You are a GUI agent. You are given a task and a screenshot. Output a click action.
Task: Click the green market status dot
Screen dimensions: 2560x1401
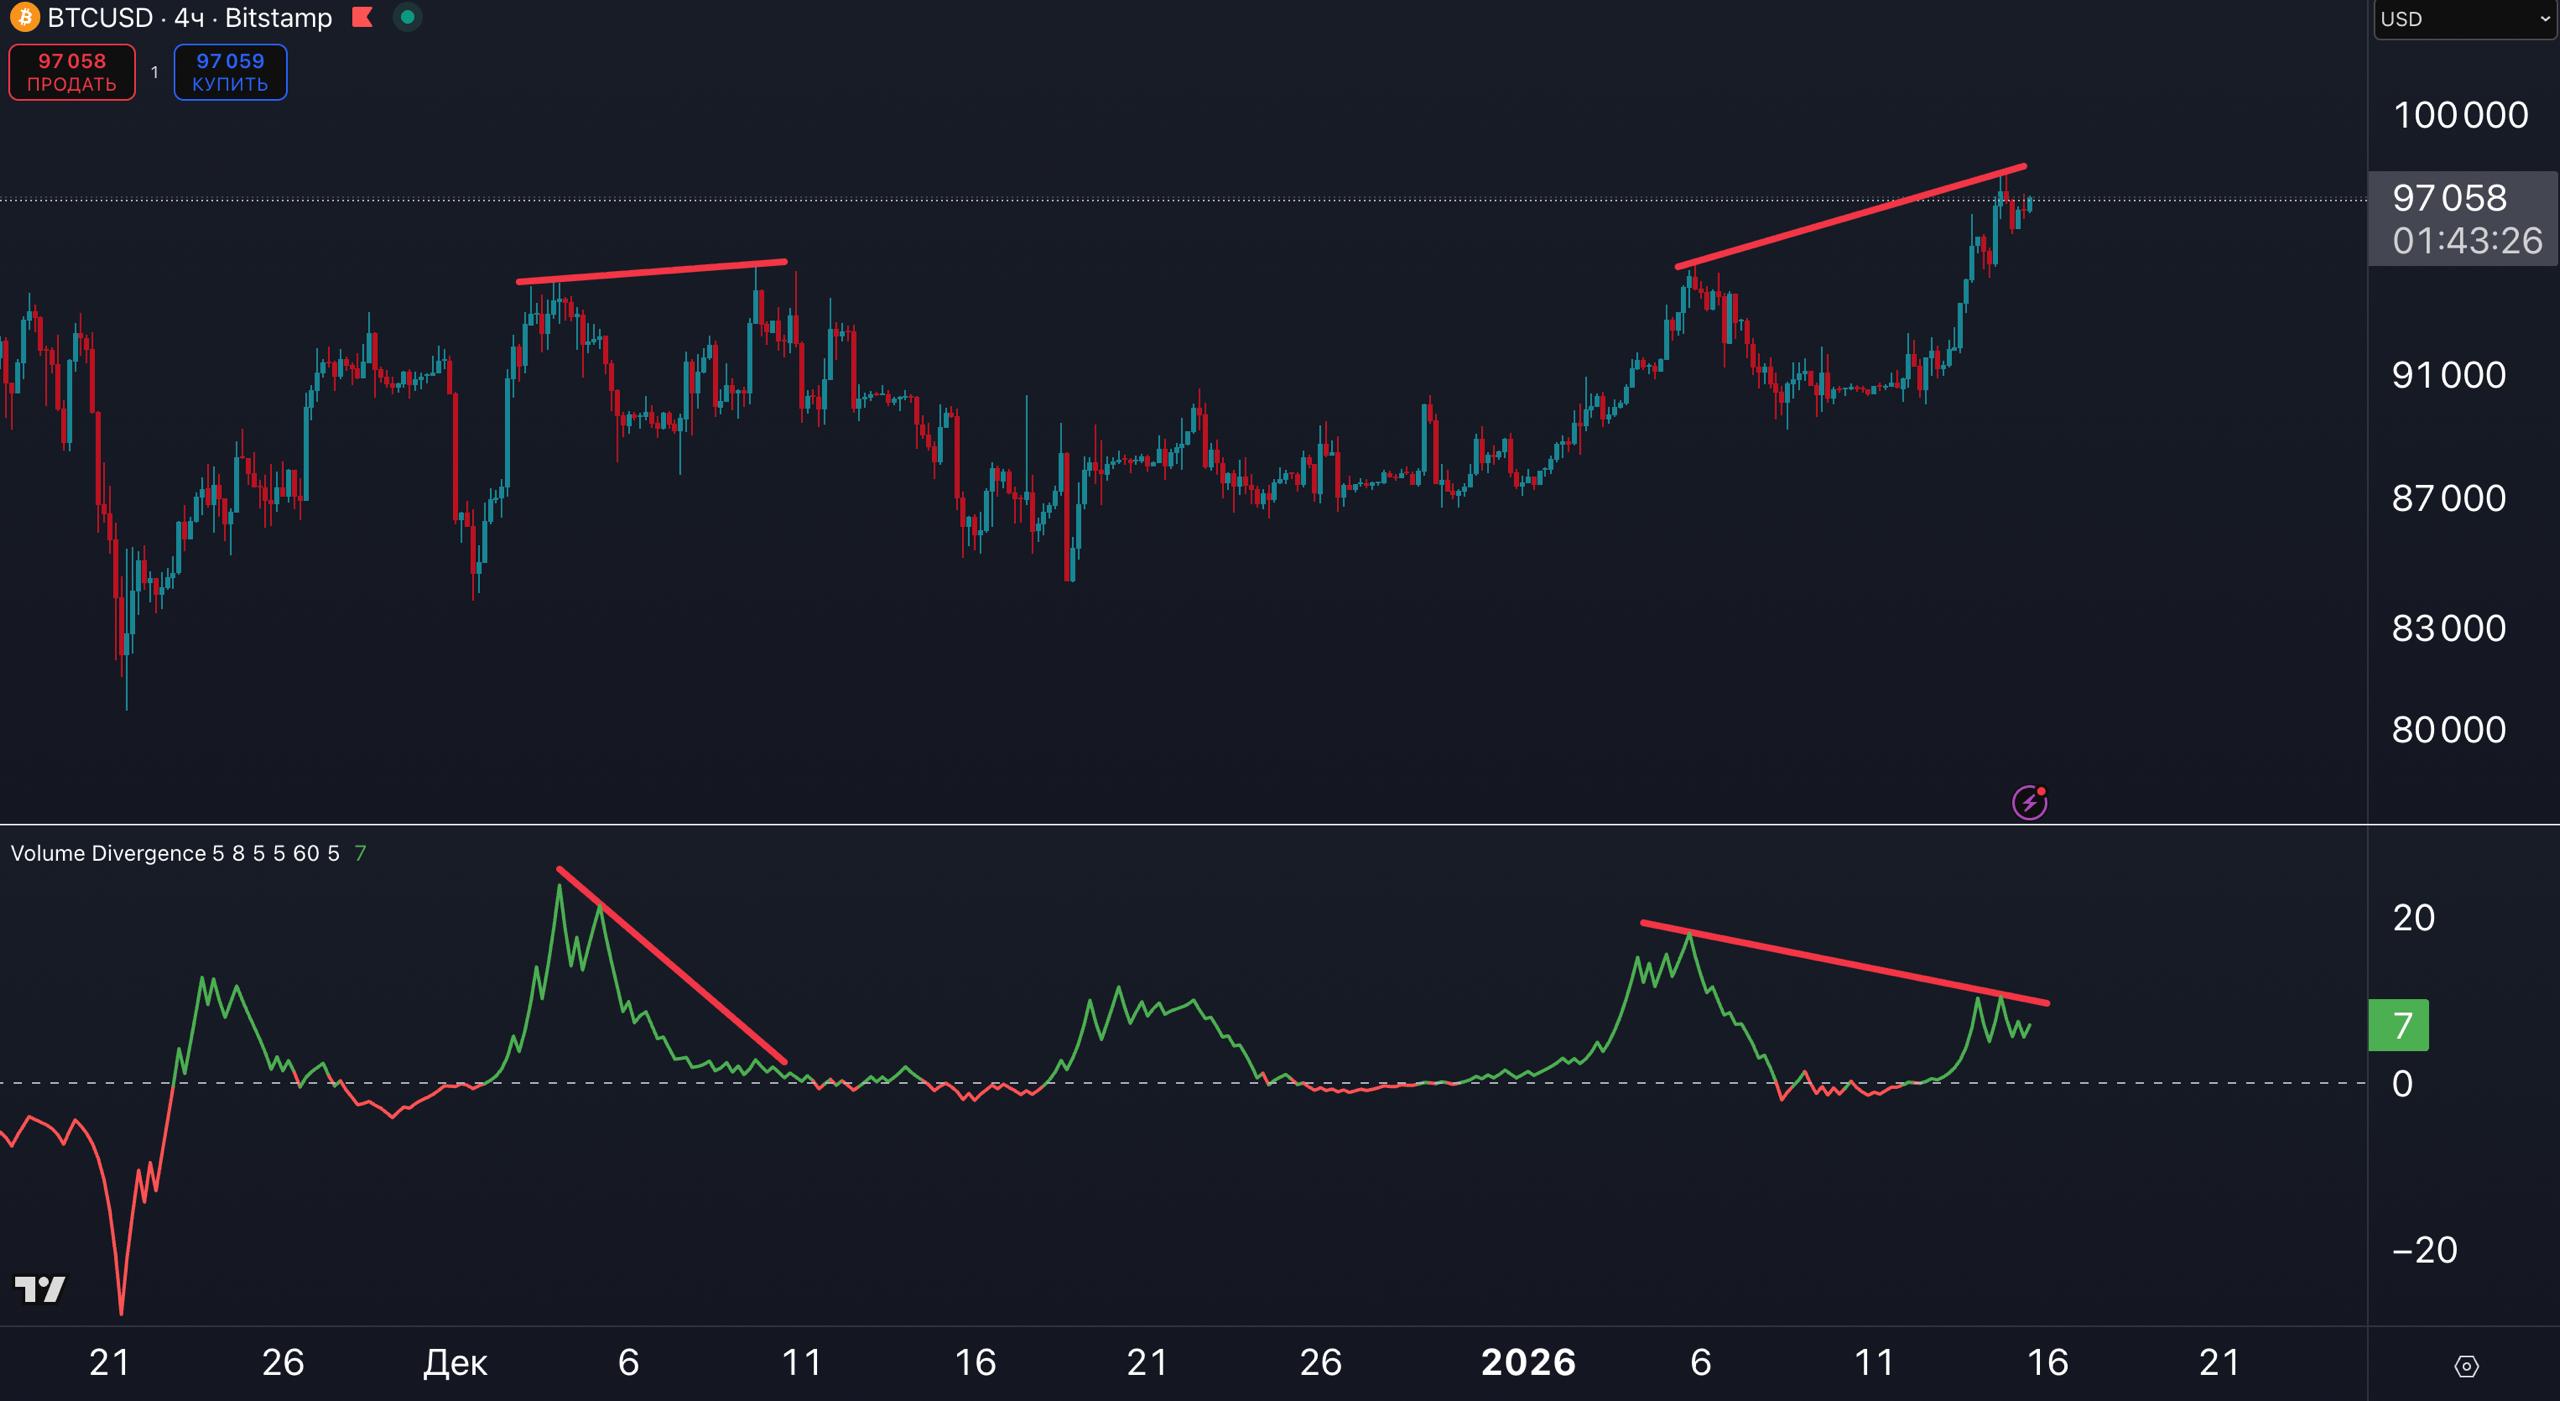[407, 18]
